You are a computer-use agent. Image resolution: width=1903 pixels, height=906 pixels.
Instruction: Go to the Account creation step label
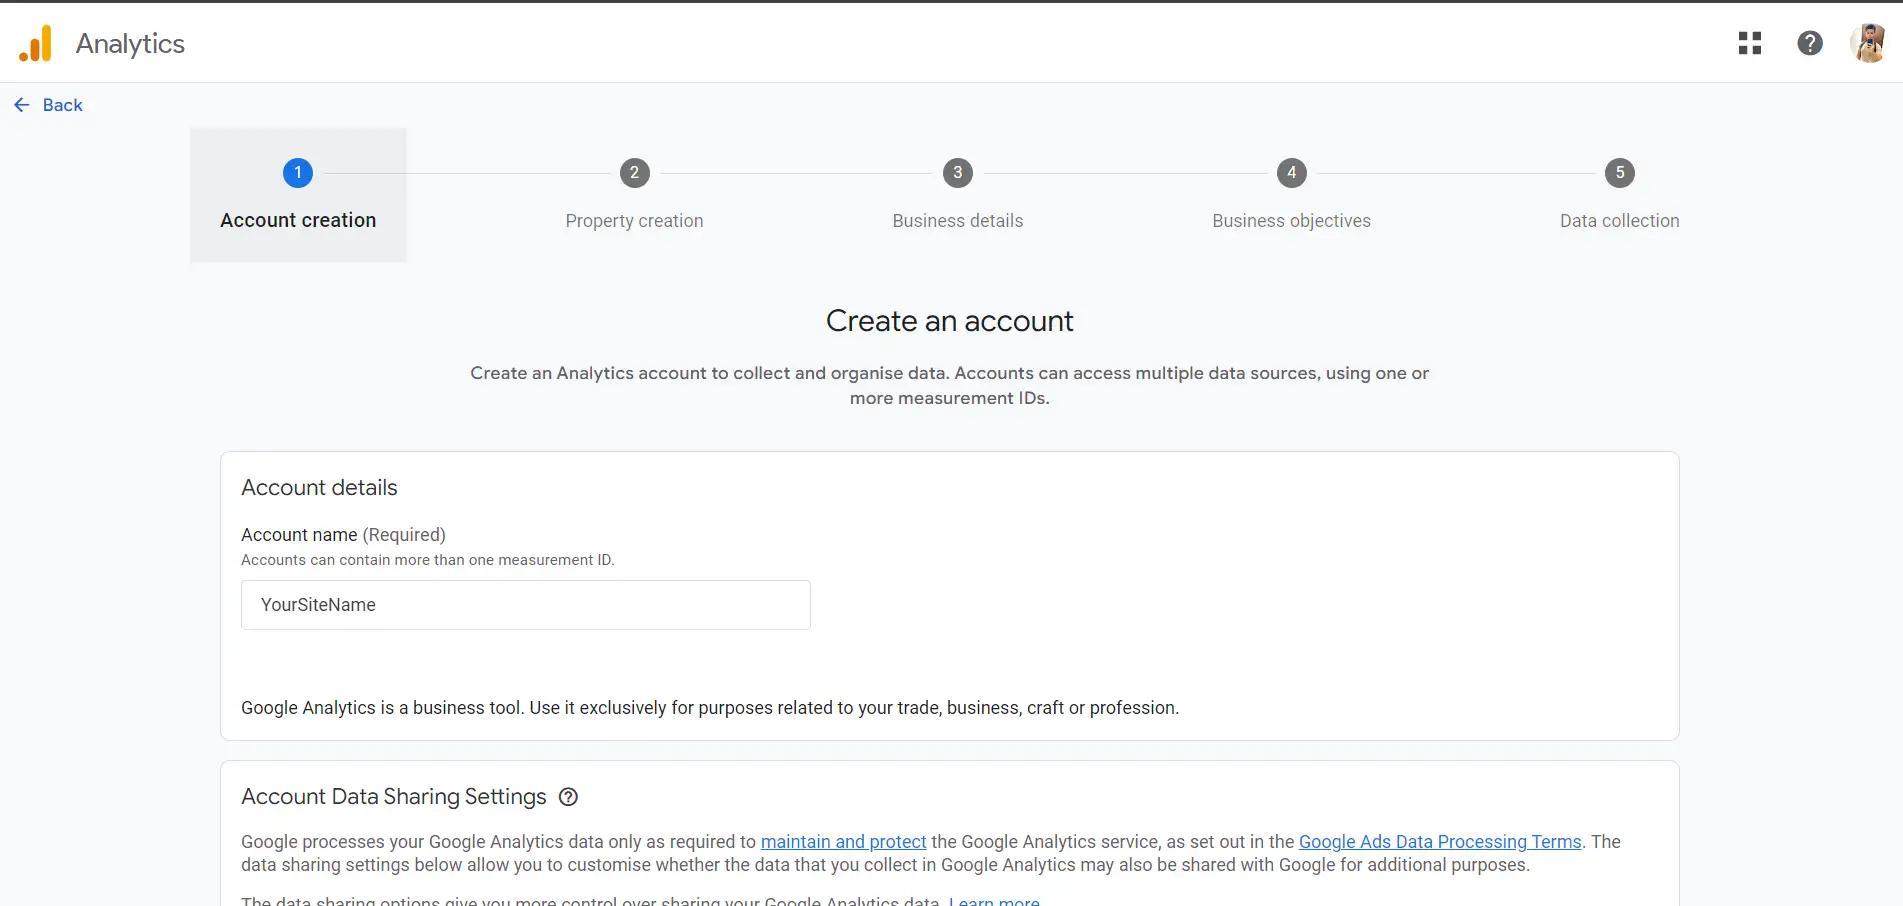point(298,220)
